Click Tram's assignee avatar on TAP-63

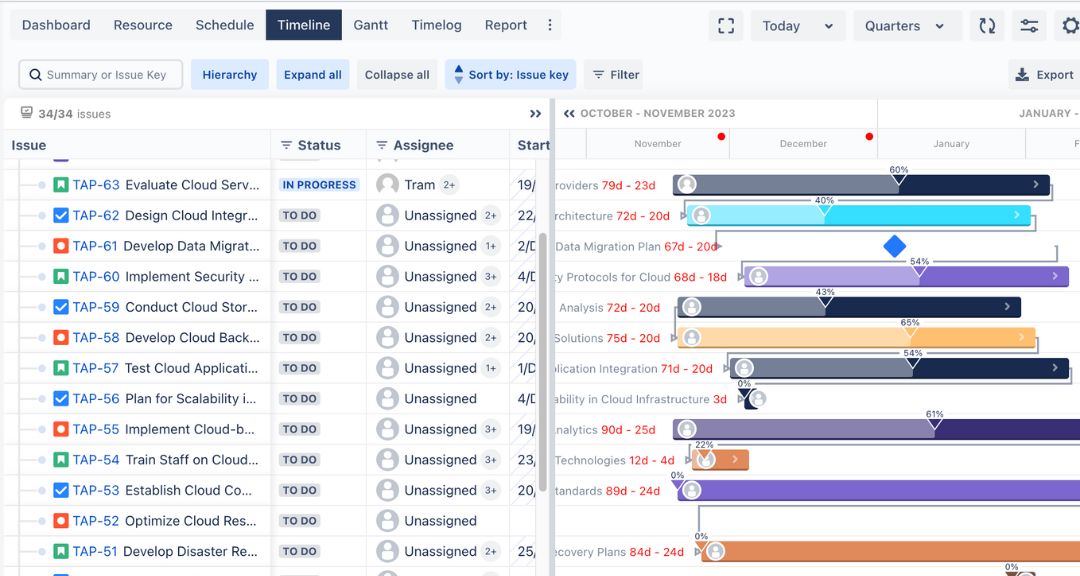click(387, 184)
